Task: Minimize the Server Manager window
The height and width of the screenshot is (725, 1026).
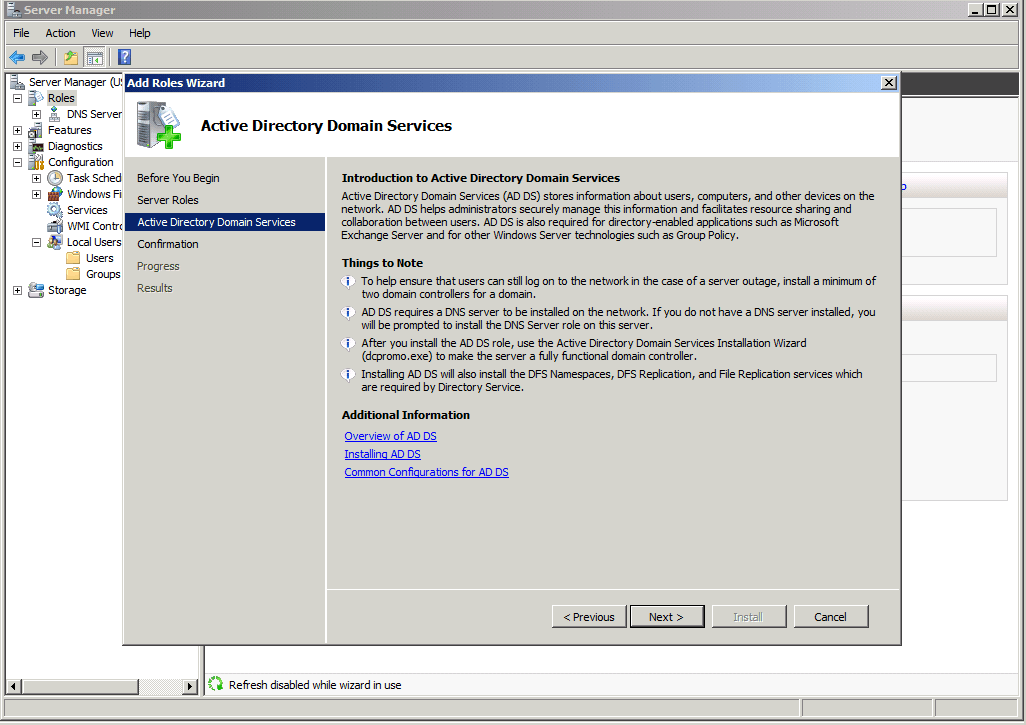Action: pos(976,9)
